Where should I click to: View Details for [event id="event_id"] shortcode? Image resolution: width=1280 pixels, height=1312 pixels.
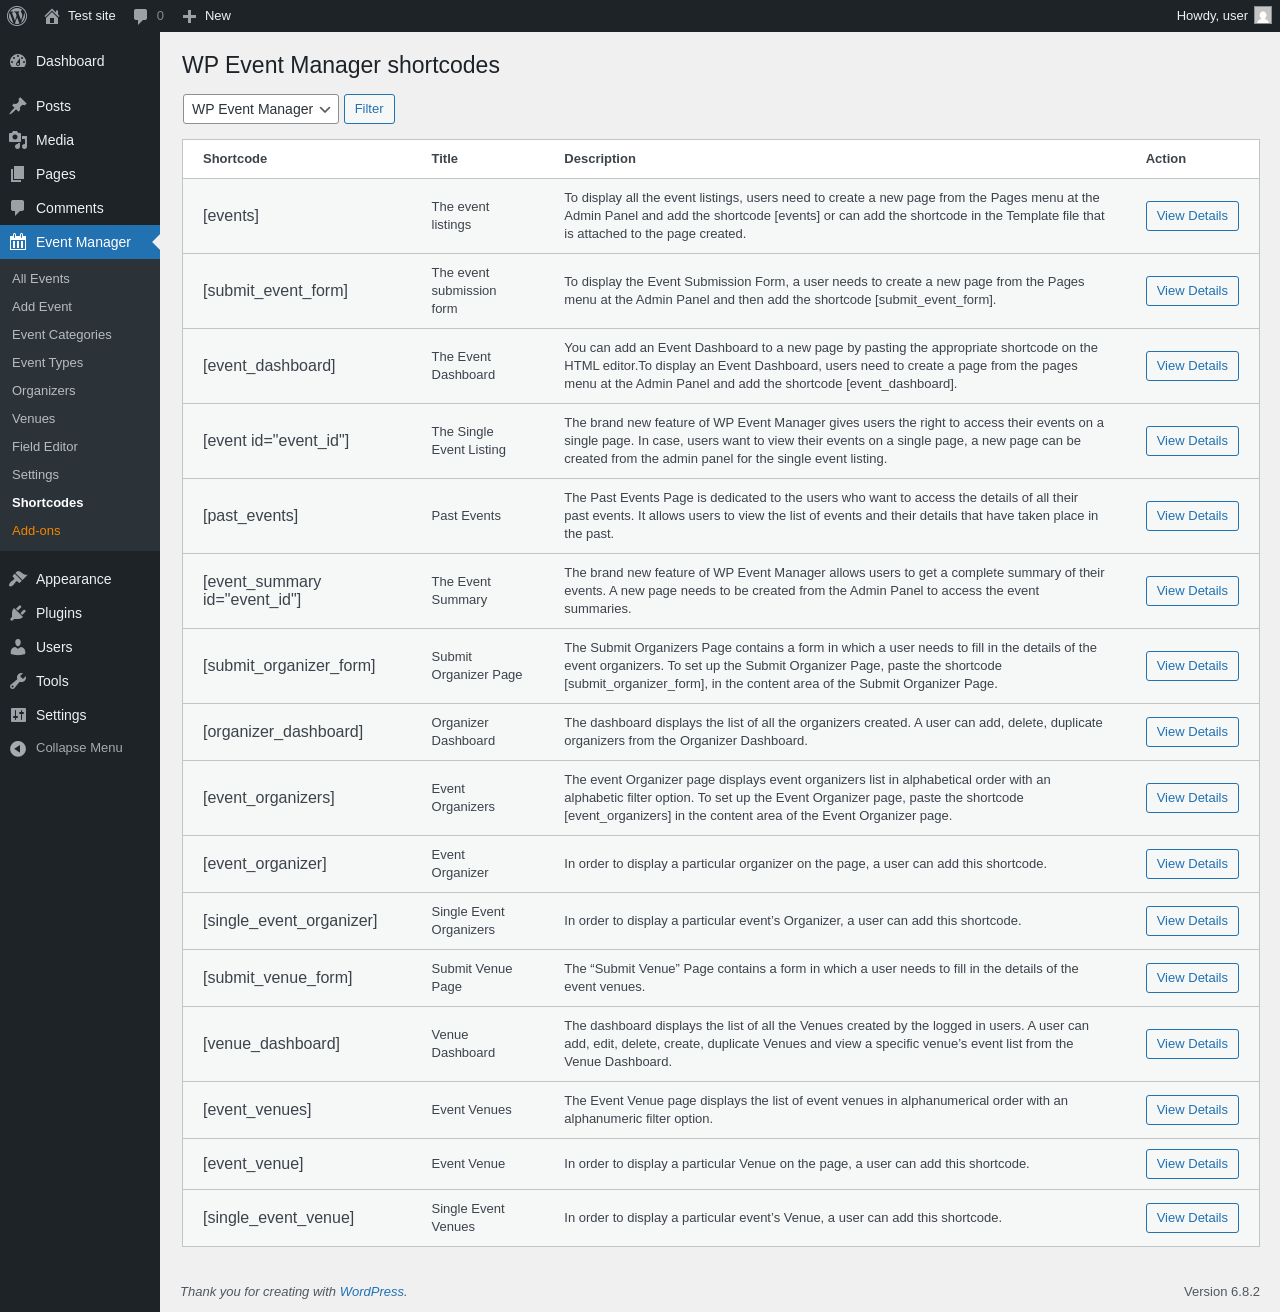[x=1192, y=441]
